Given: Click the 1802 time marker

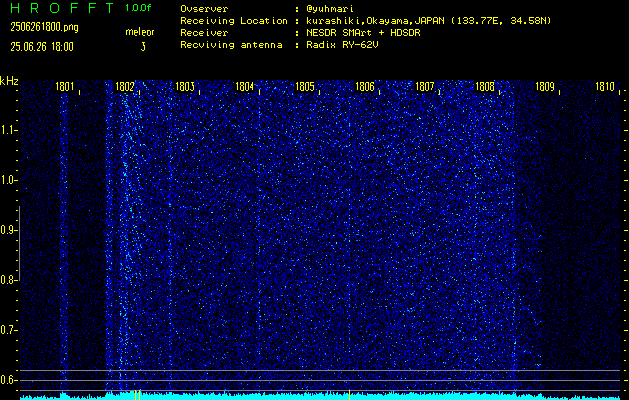Looking at the screenshot, I should pos(125,87).
